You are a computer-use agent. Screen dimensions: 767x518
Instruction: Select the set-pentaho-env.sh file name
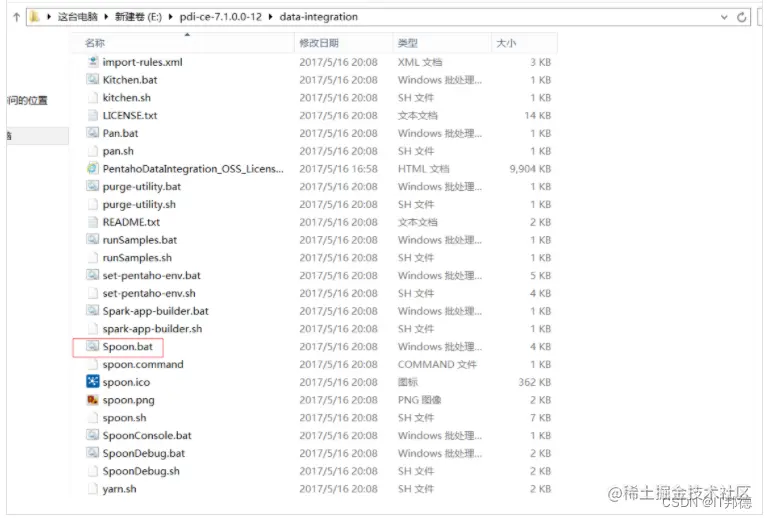[149, 293]
